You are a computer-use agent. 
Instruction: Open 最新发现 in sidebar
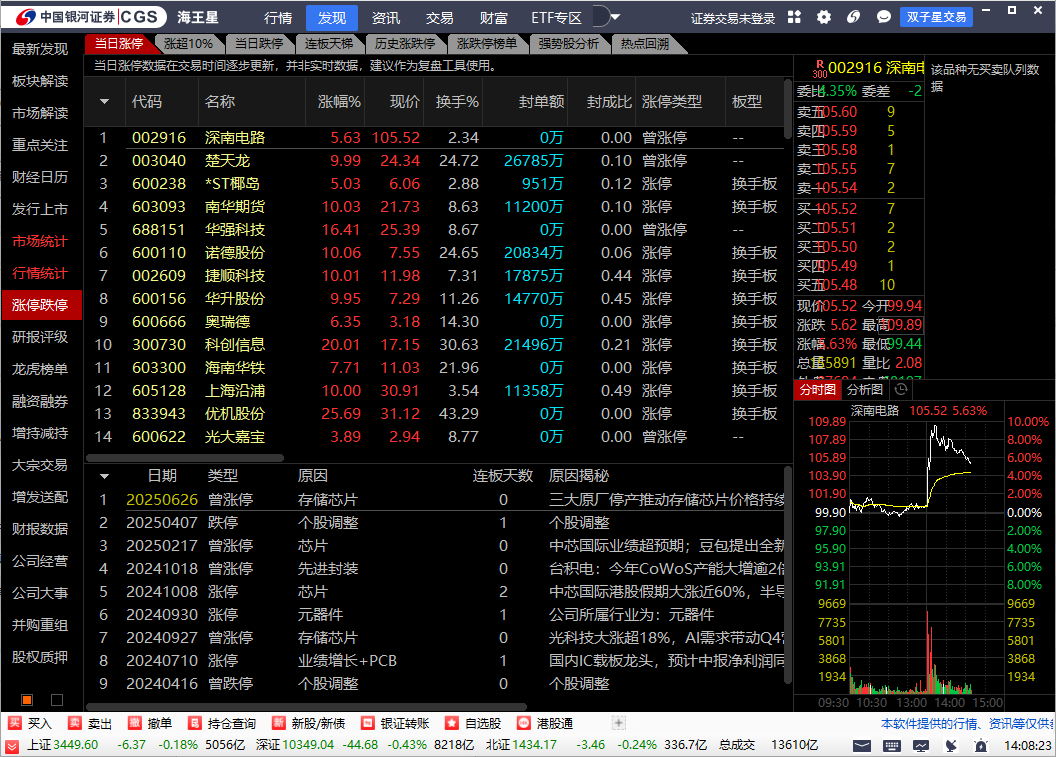40,48
